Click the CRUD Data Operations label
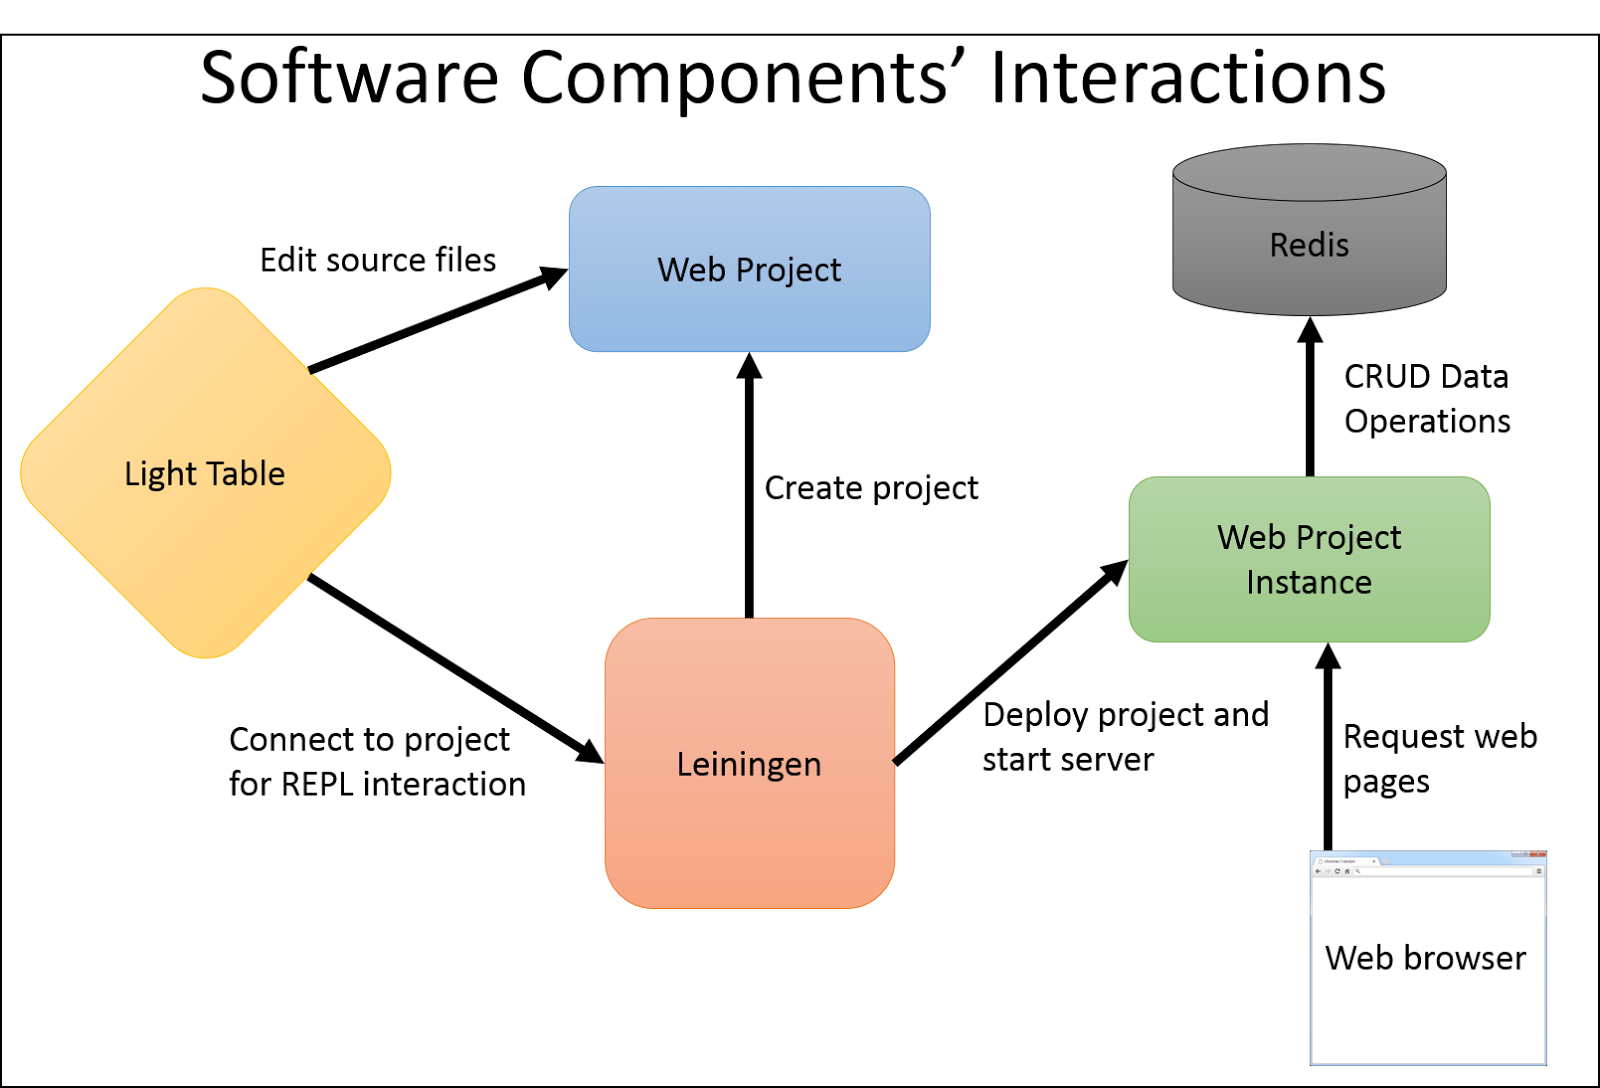 coord(1427,399)
